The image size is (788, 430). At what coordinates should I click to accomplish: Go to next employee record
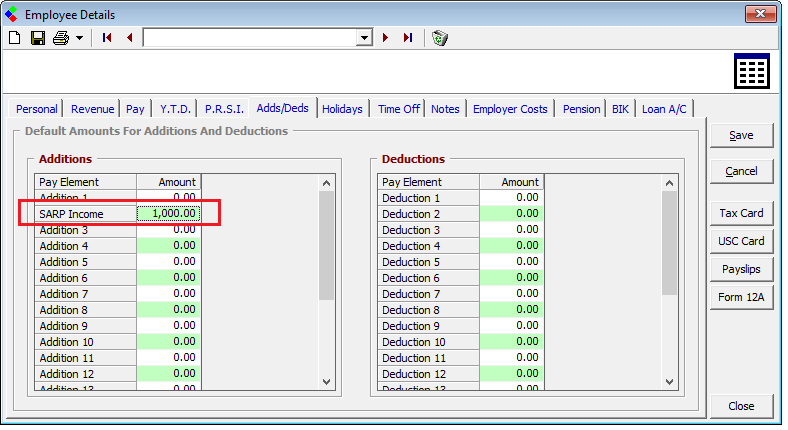pyautogui.click(x=386, y=38)
